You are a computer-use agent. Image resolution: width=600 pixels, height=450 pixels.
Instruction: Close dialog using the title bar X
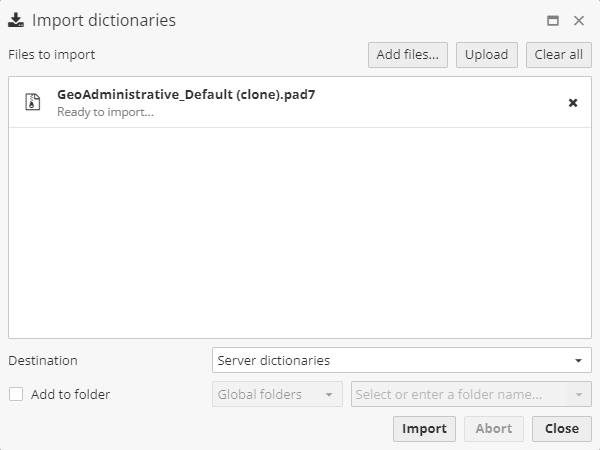click(579, 20)
